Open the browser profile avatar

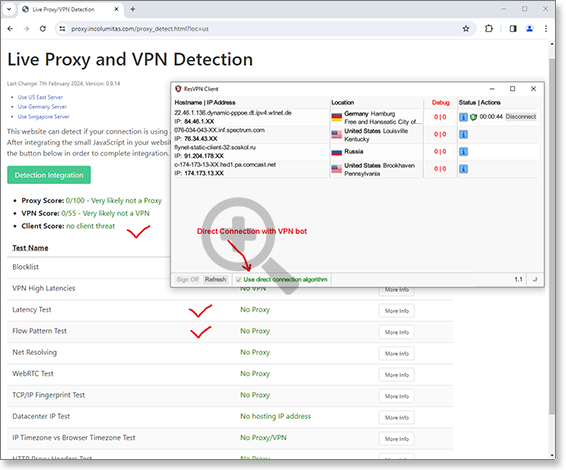click(530, 29)
